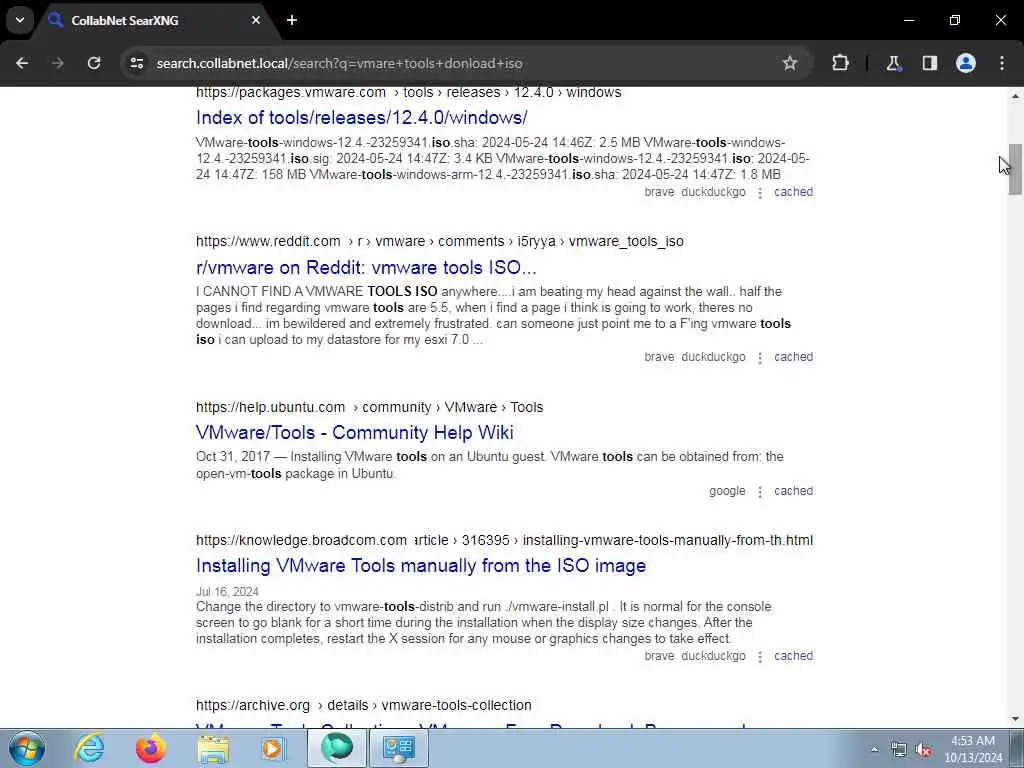Open Index of tools/releases/12.4.0/windows/ result
Screen dimensions: 1024x768
(362, 118)
